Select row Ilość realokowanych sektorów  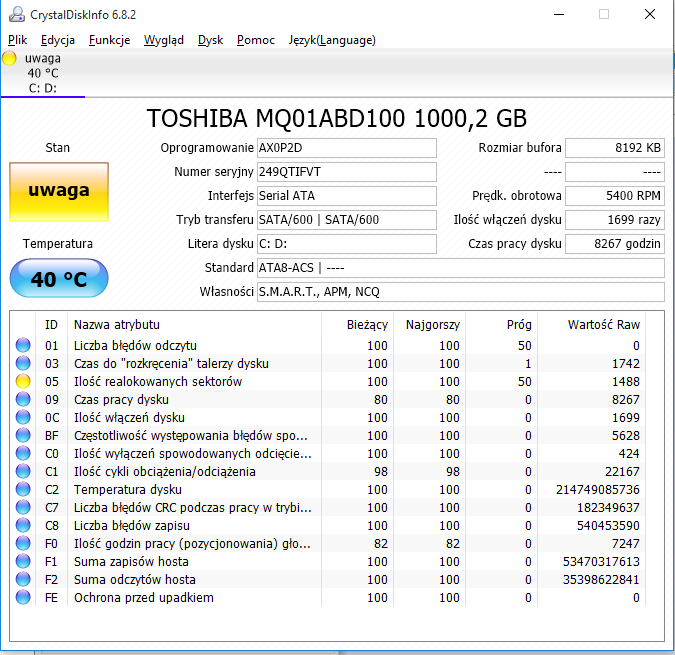[327, 381]
